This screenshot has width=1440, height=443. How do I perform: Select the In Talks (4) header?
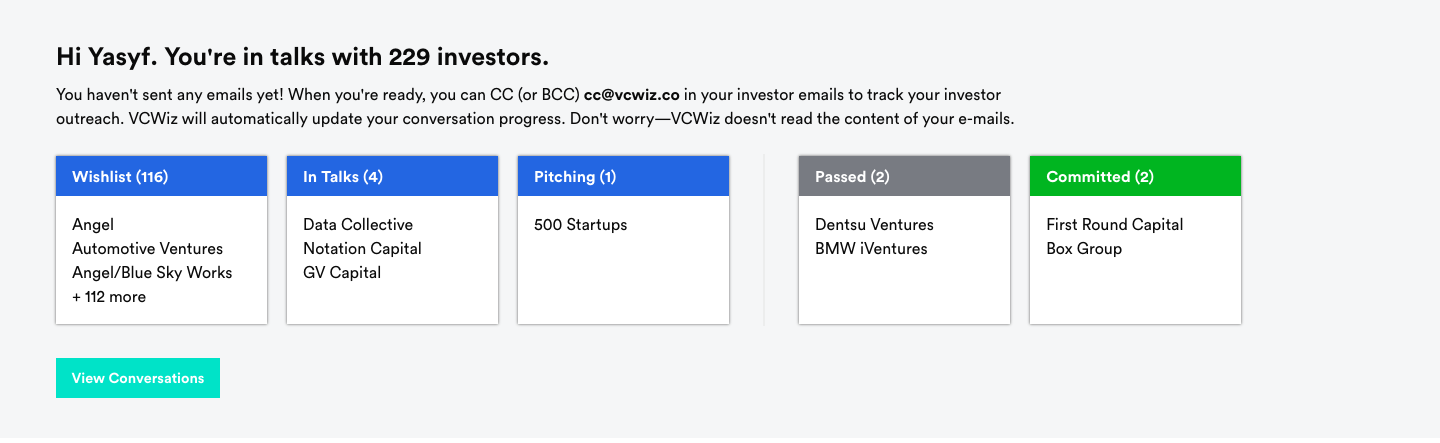click(392, 176)
